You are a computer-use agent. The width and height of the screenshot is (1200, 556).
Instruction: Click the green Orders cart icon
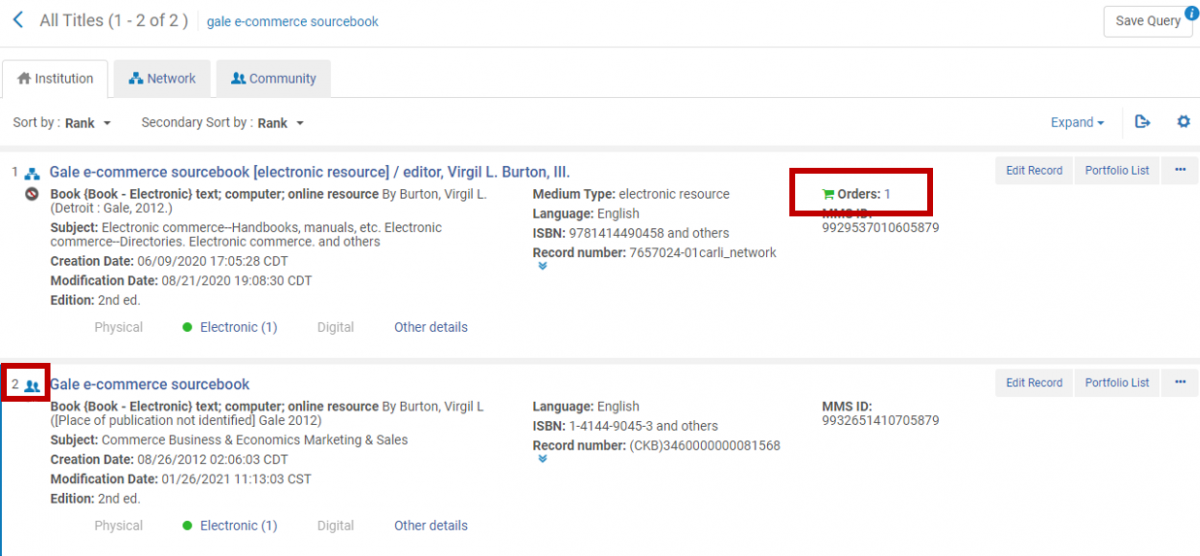(x=827, y=194)
